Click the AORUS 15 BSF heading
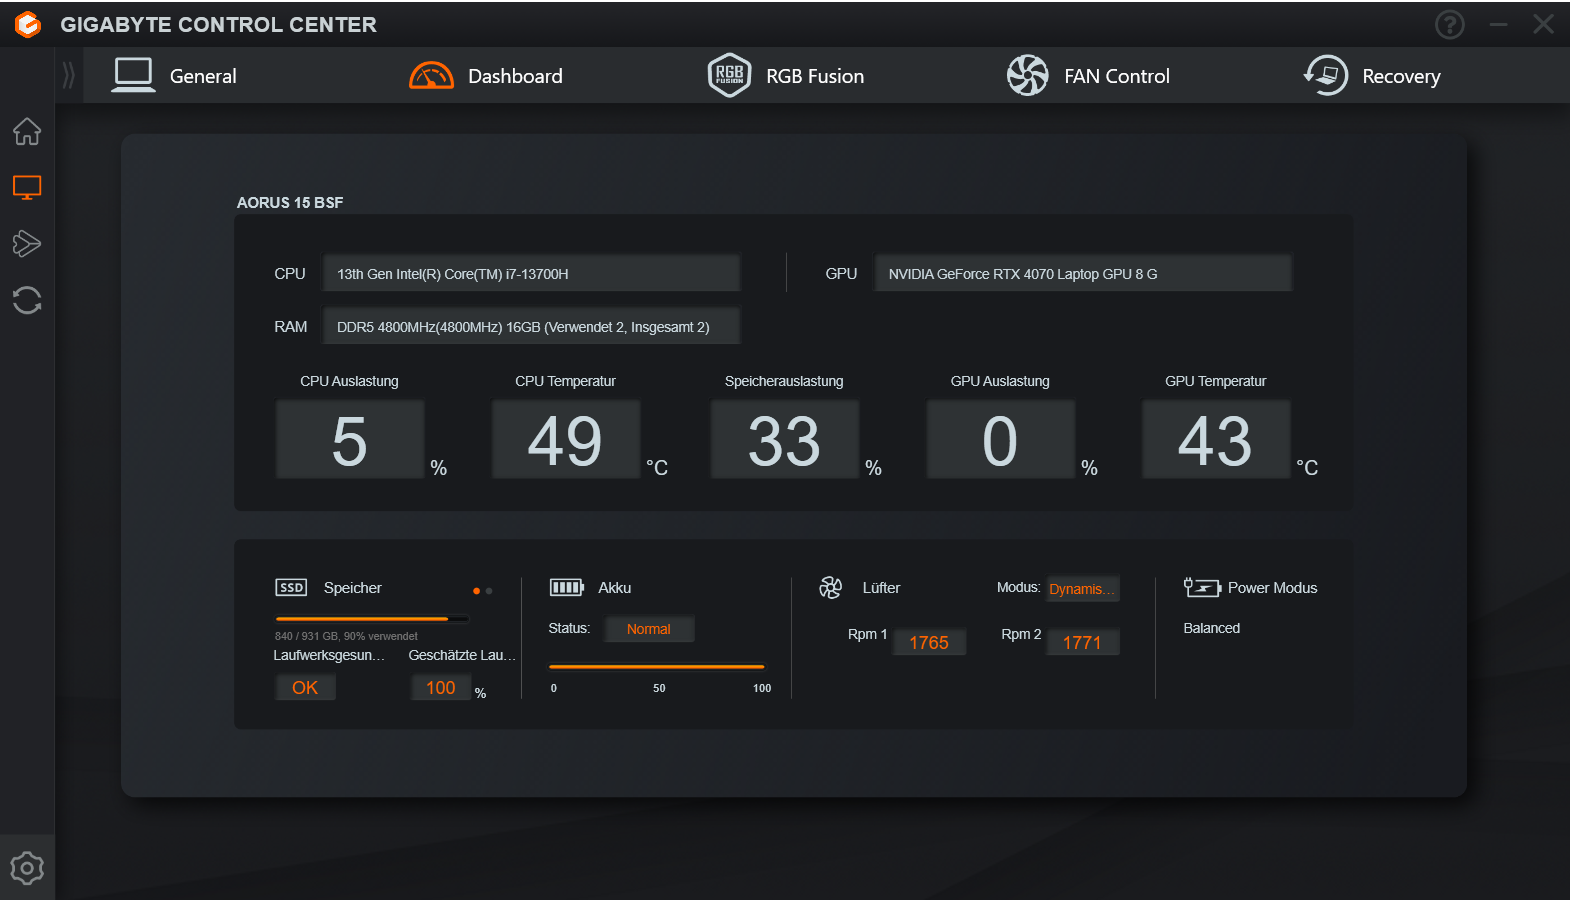Image resolution: width=1570 pixels, height=900 pixels. (x=290, y=202)
